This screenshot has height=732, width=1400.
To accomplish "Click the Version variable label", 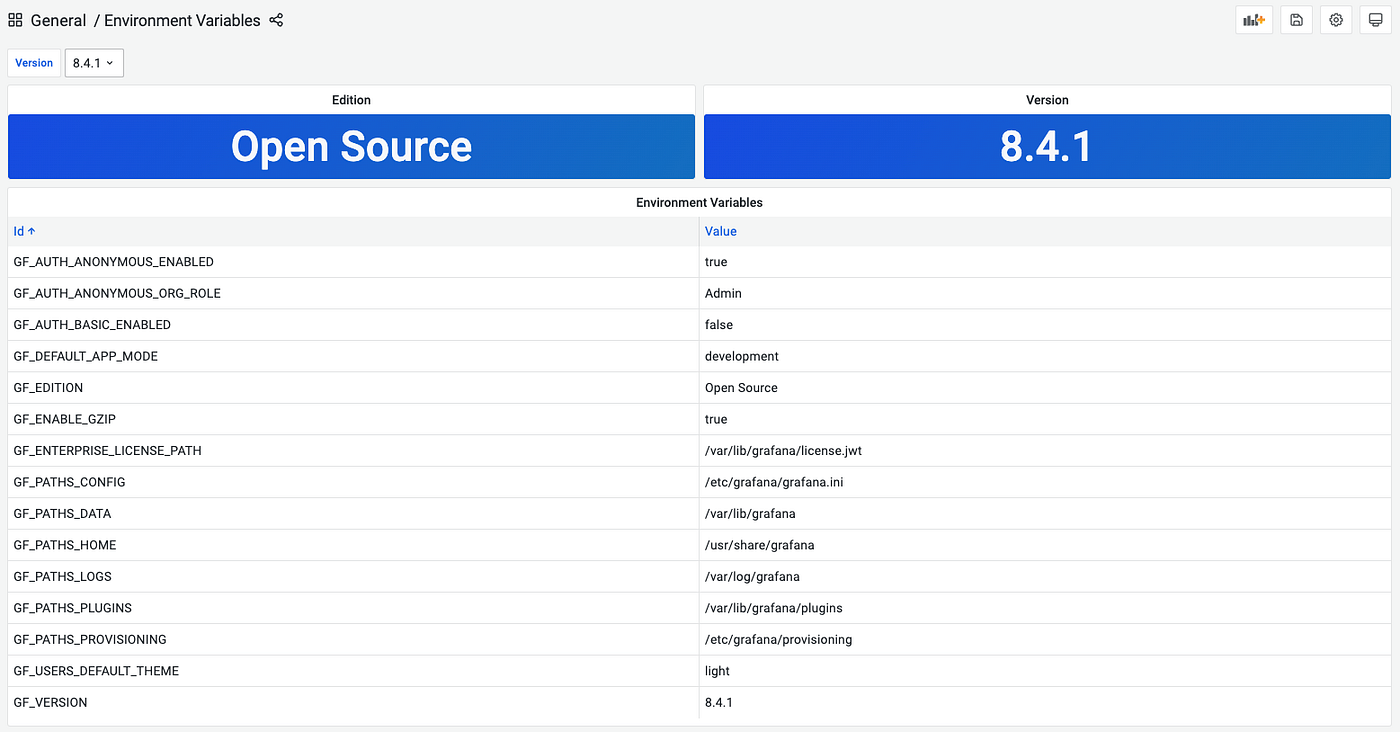I will [33, 62].
